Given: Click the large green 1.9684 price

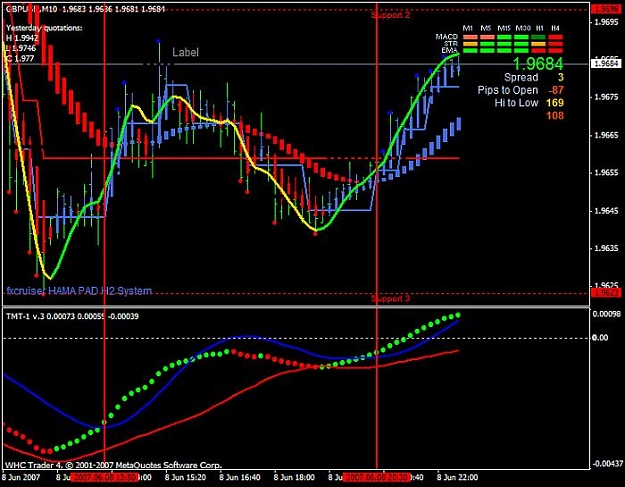Looking at the screenshot, I should tap(538, 64).
